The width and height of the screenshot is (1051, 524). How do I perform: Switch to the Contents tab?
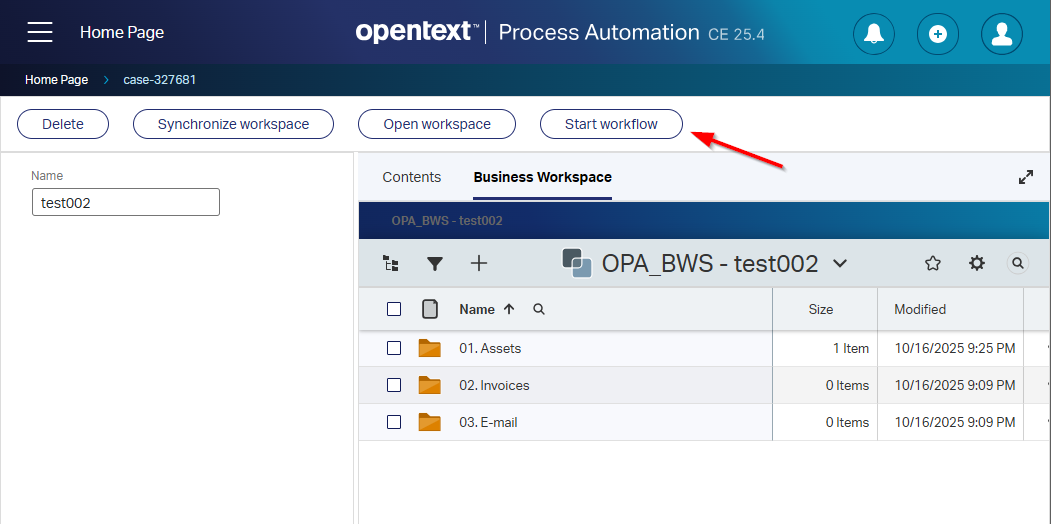coord(411,177)
